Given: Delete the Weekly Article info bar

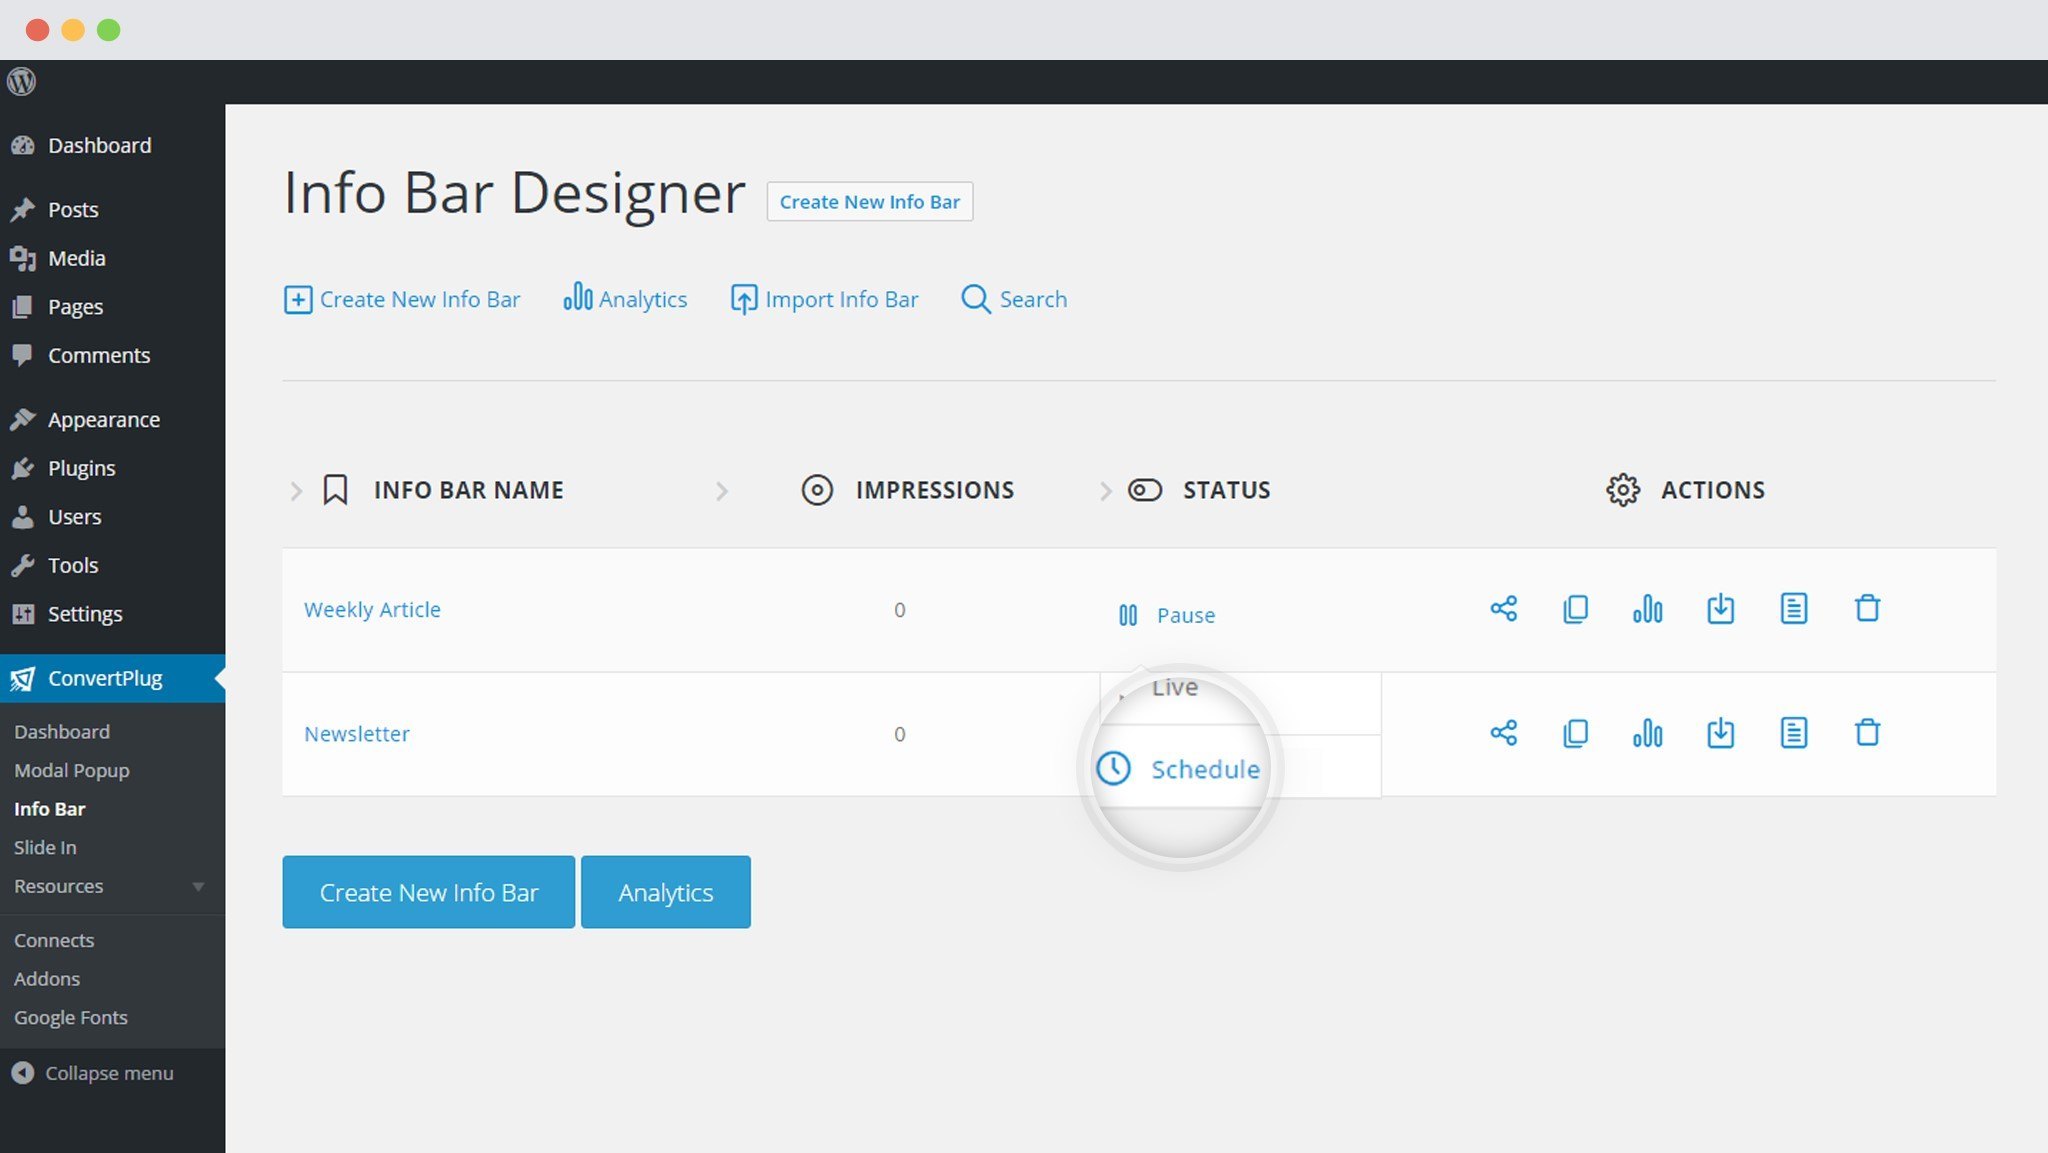Looking at the screenshot, I should point(1867,609).
